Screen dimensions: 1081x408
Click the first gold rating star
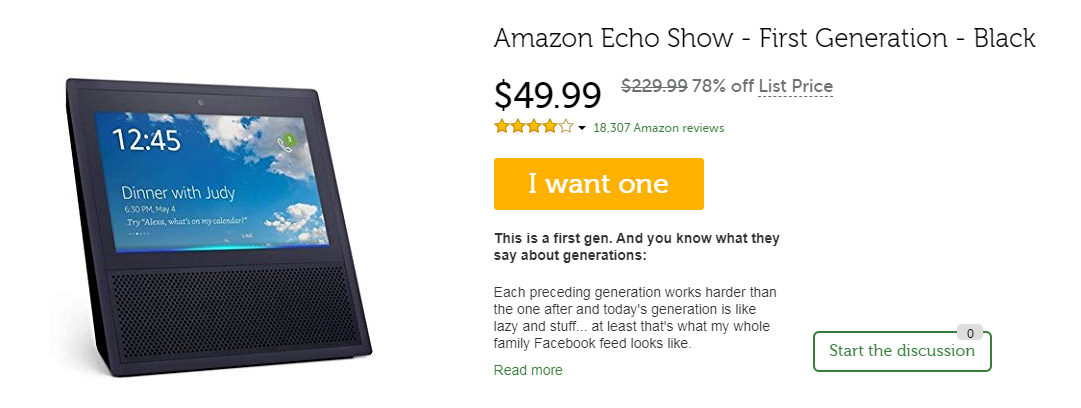[501, 126]
